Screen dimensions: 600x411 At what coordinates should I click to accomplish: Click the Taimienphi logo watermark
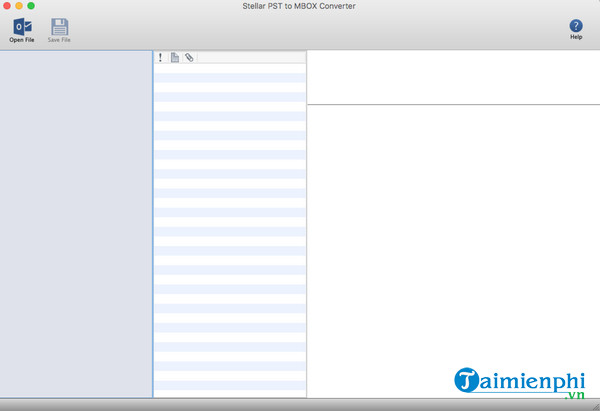pos(519,382)
